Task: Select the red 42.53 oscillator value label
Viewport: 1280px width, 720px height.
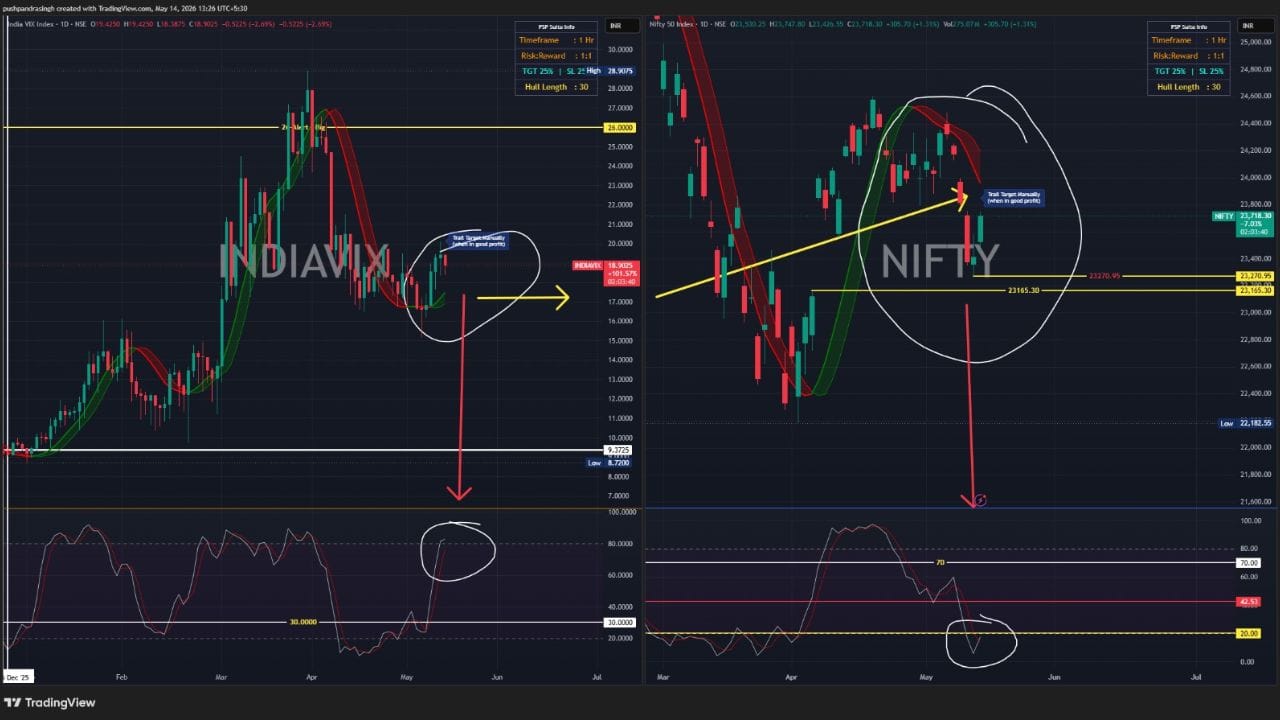Action: tap(1249, 602)
